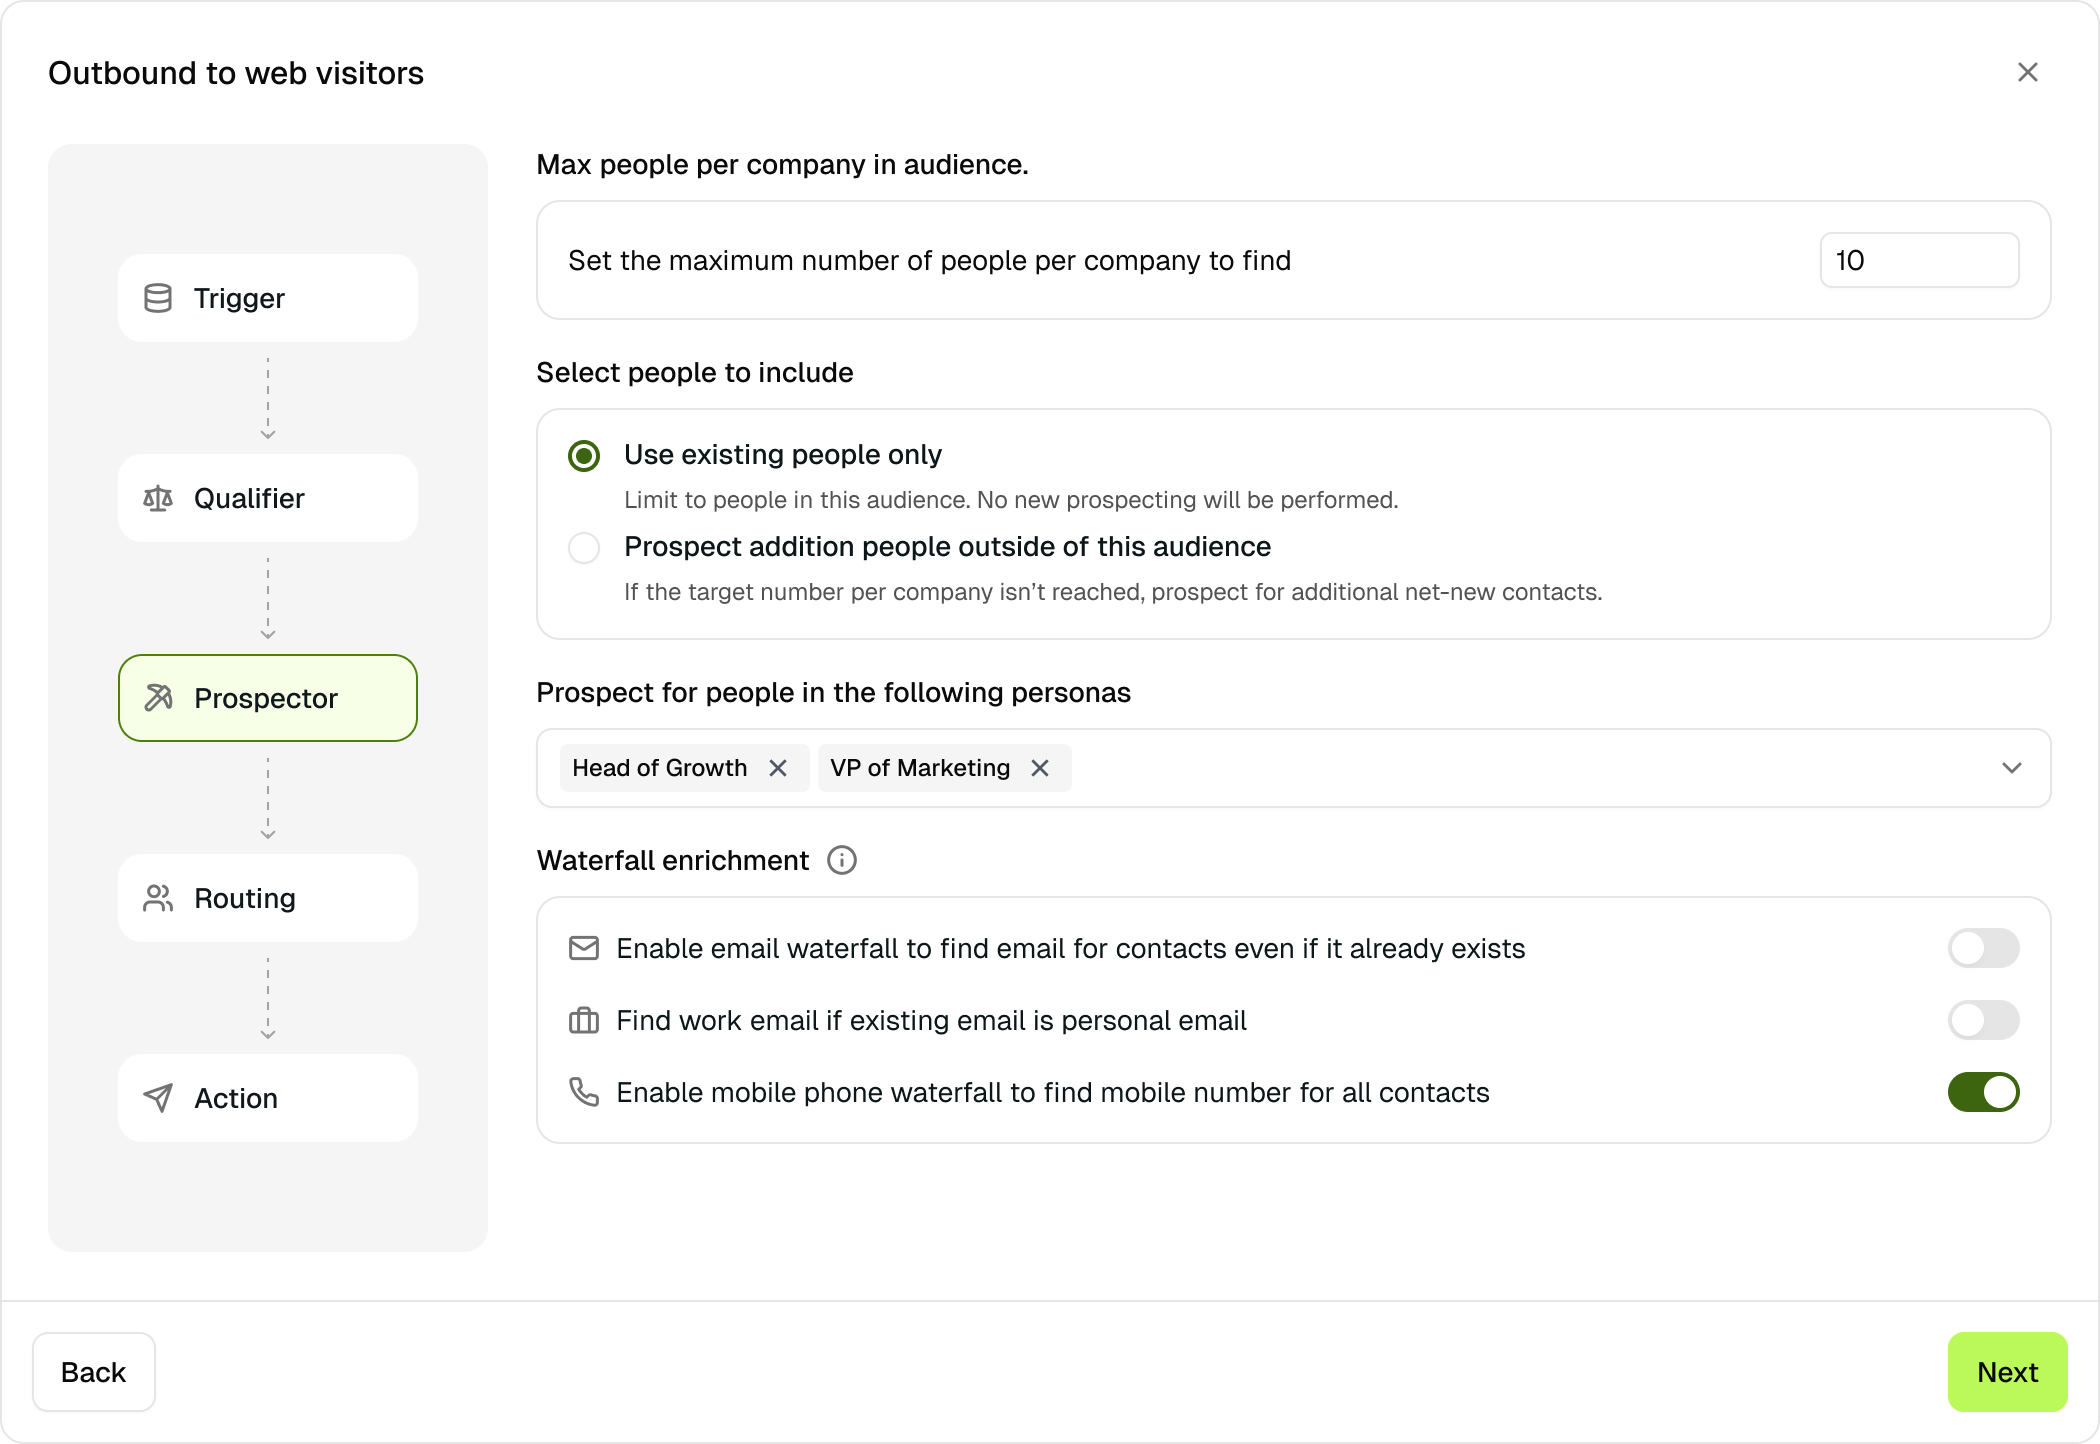The height and width of the screenshot is (1444, 2100).
Task: Open the Qualifier step
Action: click(268, 498)
